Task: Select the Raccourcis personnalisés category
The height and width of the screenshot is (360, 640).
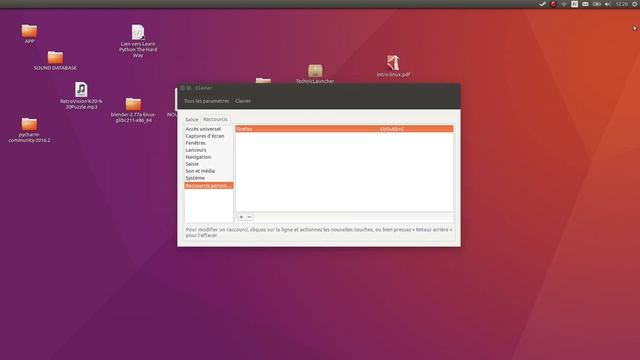Action: 209,186
